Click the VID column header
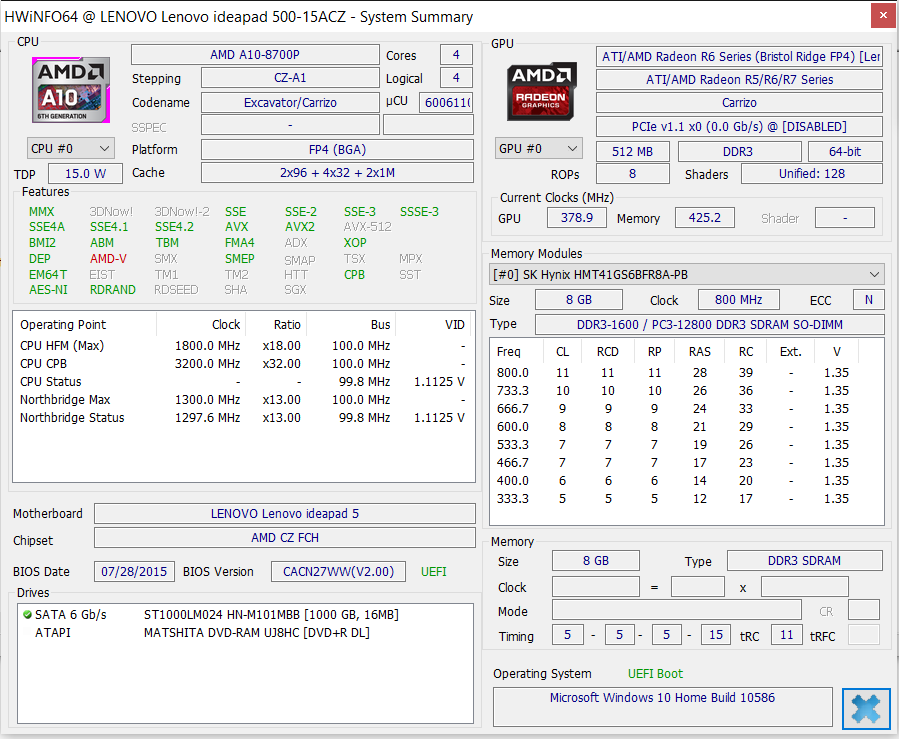 [433, 324]
